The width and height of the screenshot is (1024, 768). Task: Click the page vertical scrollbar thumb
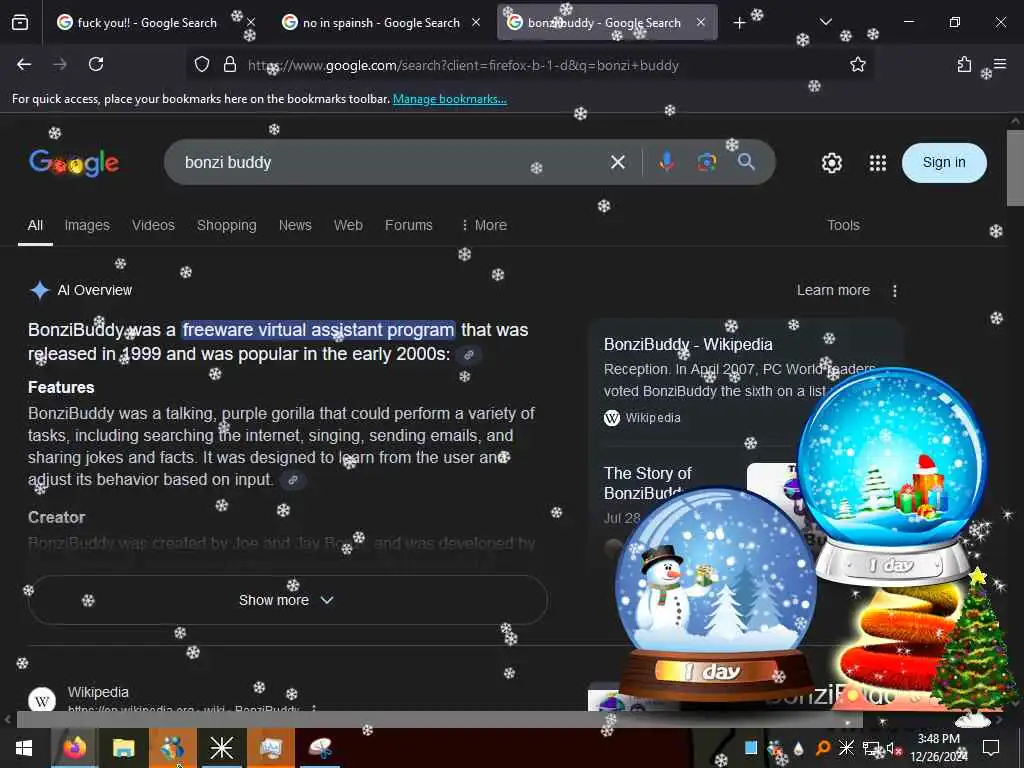click(1016, 168)
